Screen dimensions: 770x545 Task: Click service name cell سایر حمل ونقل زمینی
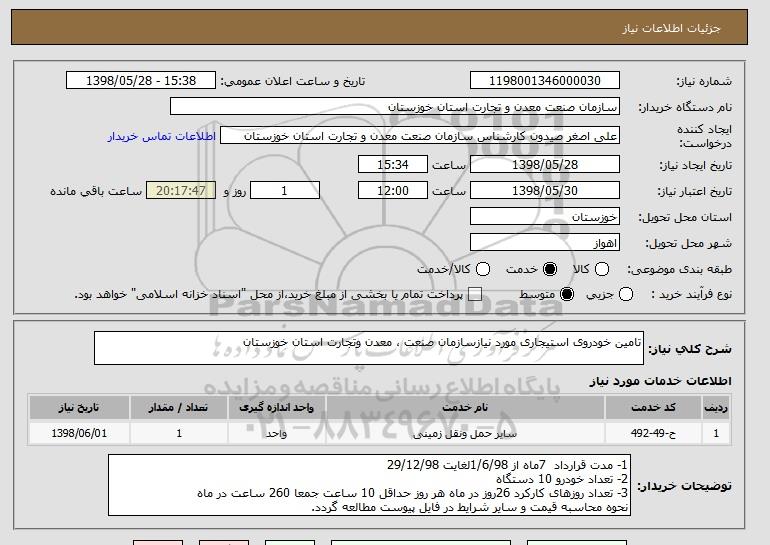pyautogui.click(x=465, y=434)
